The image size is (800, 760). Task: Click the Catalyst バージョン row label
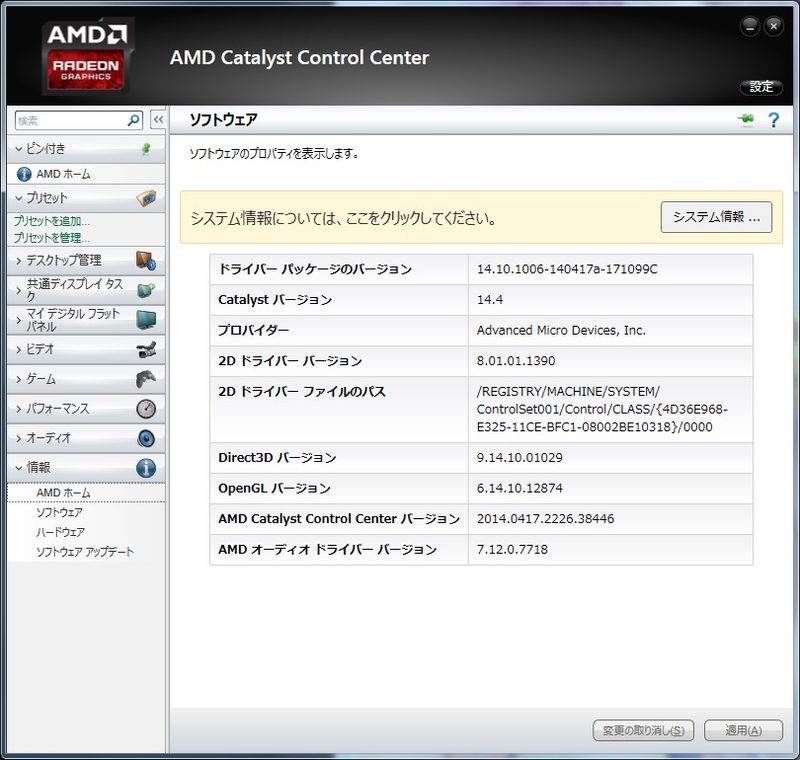click(x=275, y=300)
